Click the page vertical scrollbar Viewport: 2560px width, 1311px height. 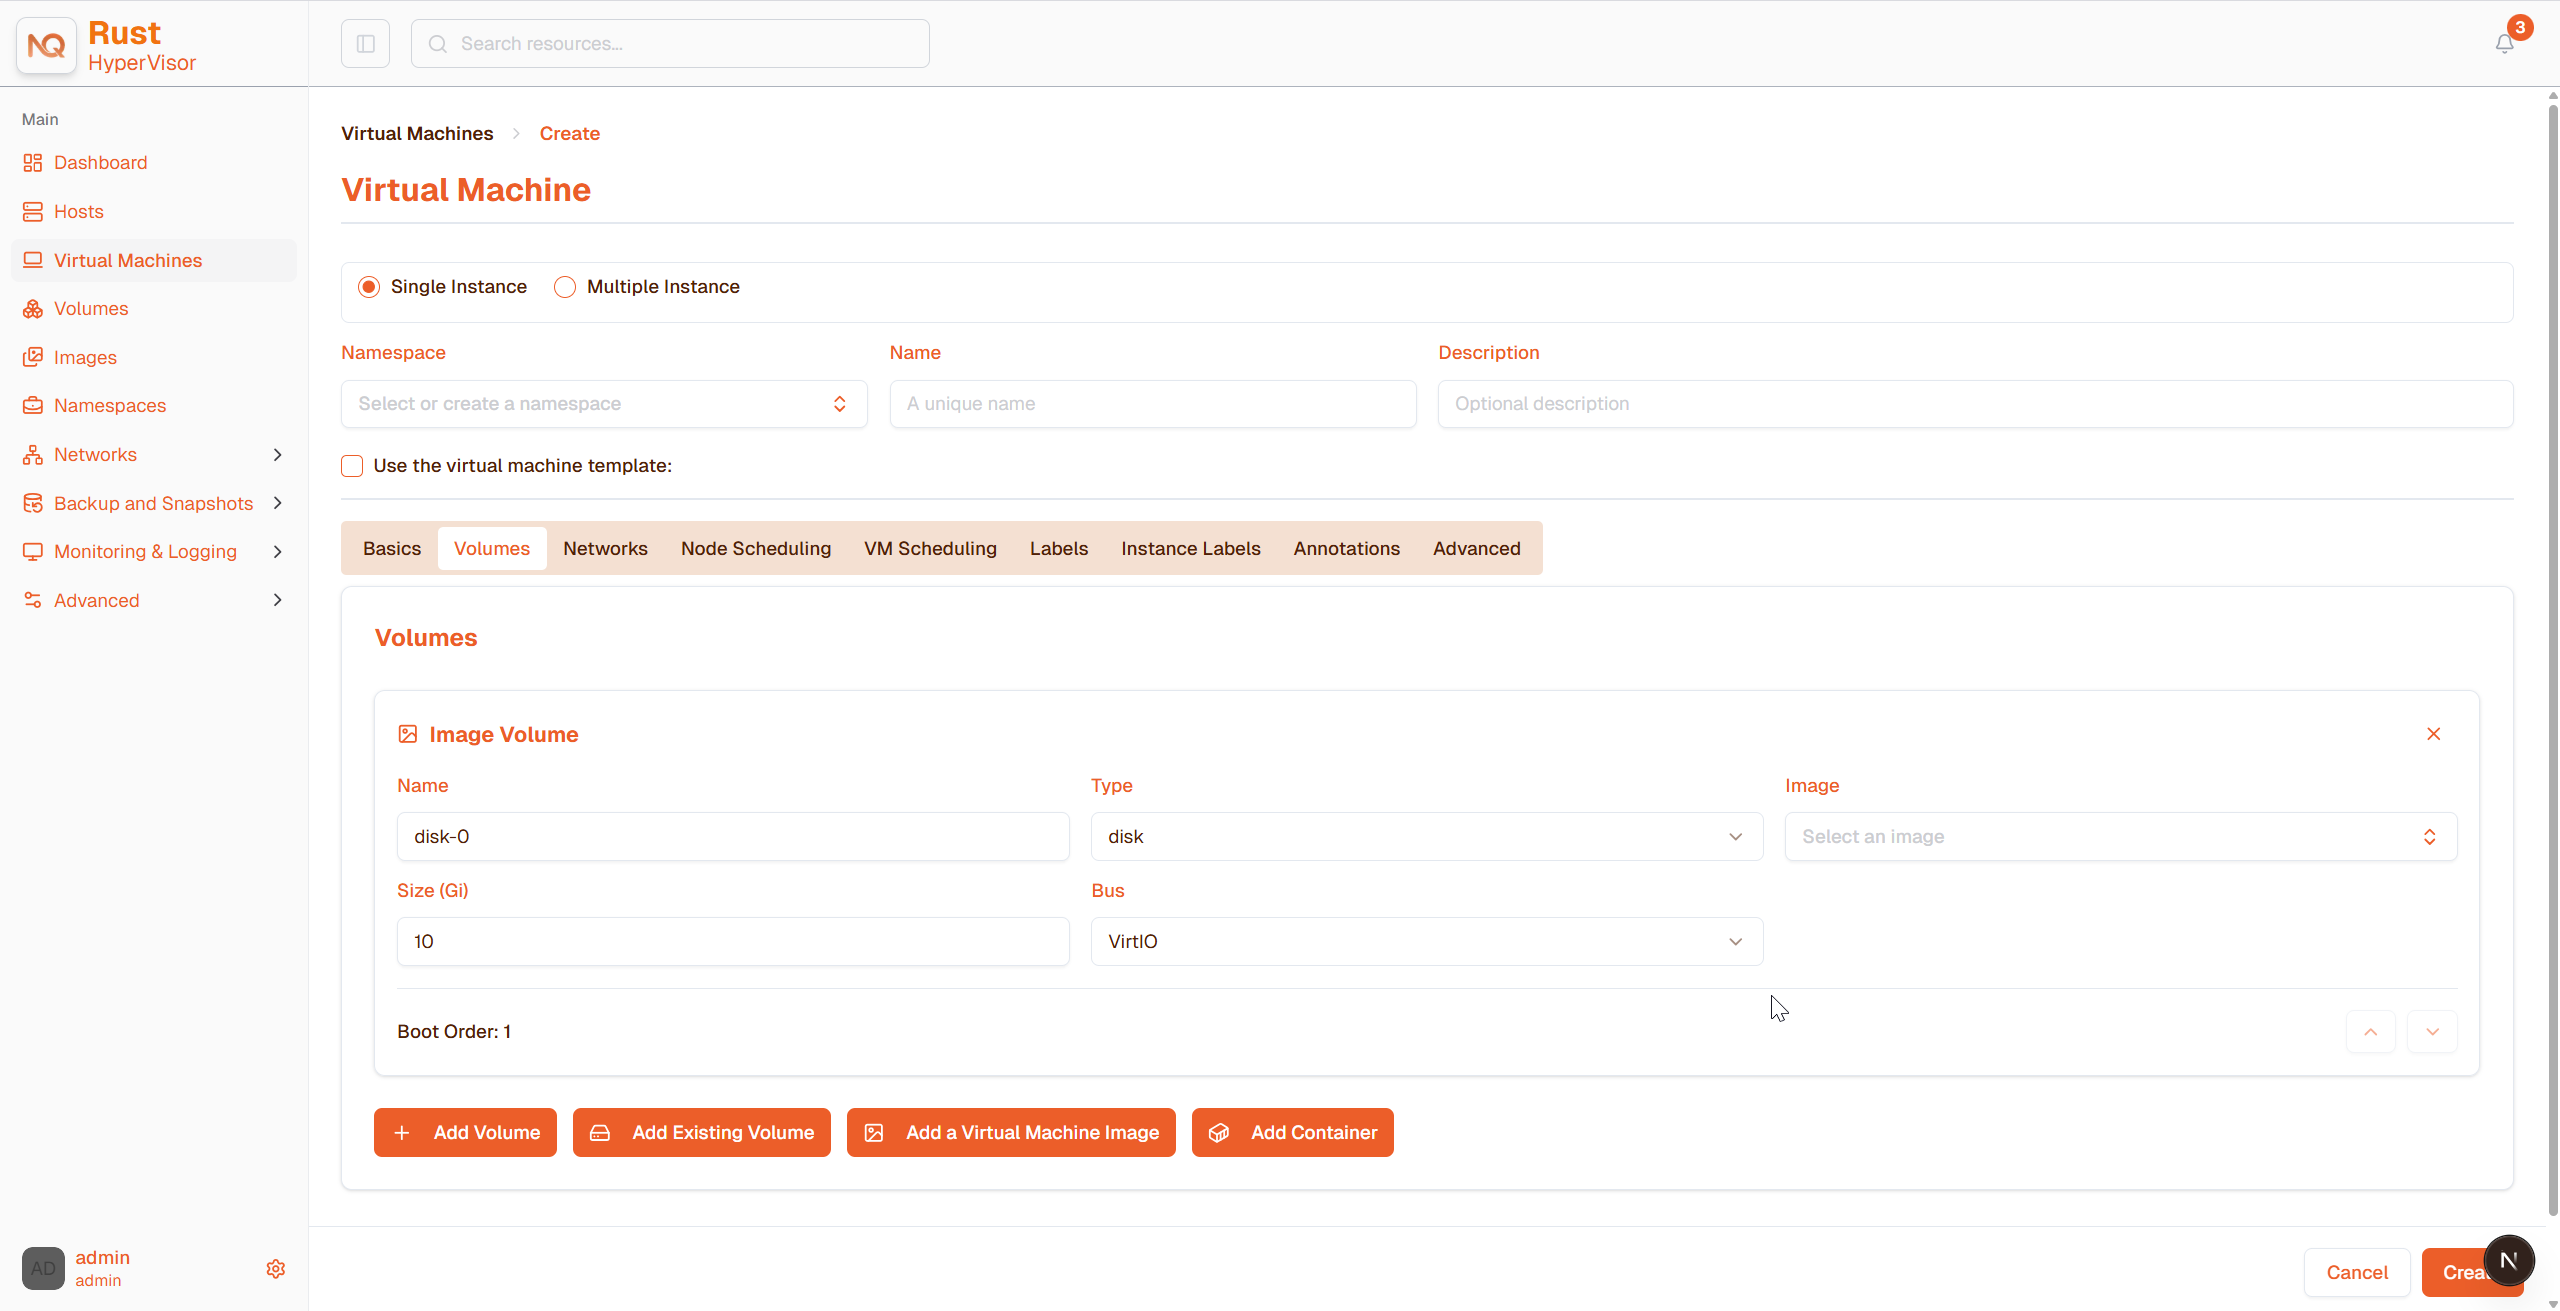coord(2552,660)
